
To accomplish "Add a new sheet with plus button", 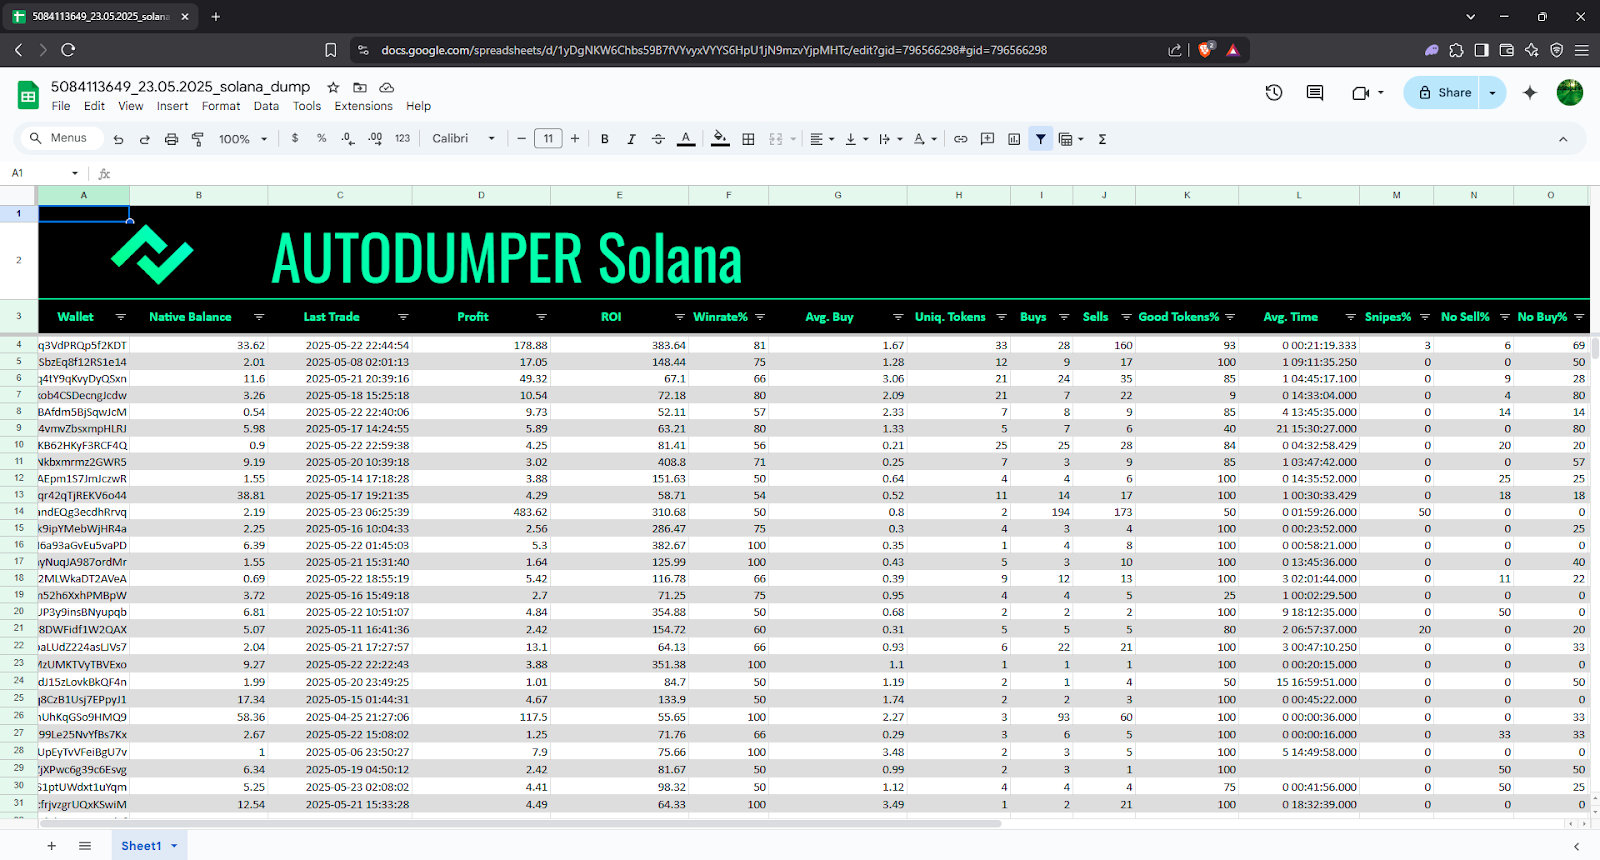I will tap(52, 846).
